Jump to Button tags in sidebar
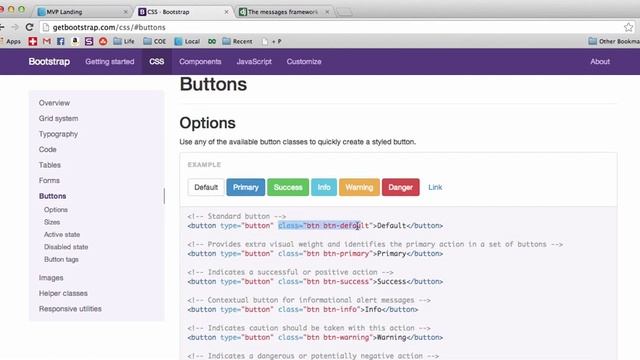This screenshot has width=640, height=360. tap(61, 259)
